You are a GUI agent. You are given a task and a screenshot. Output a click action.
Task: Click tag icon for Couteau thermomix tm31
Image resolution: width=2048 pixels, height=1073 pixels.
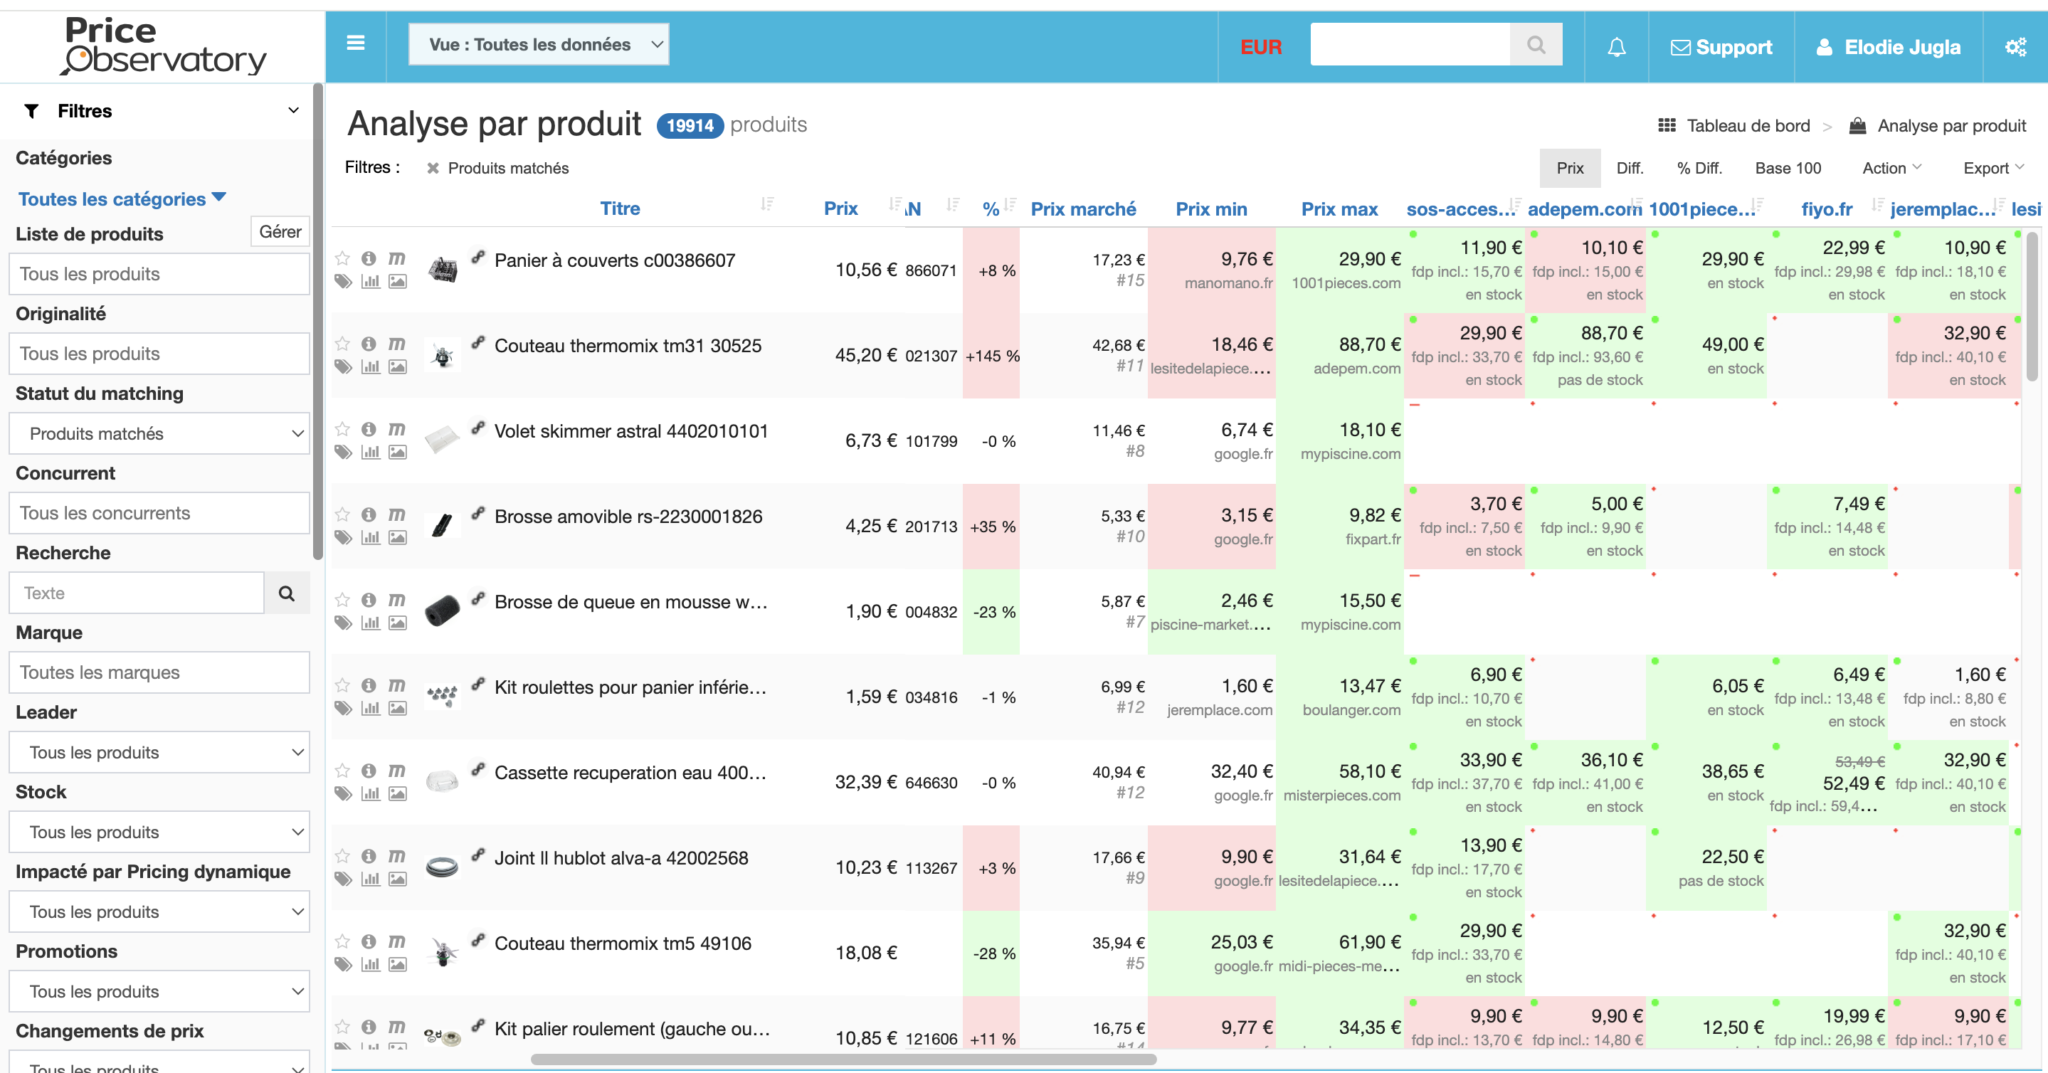click(343, 367)
